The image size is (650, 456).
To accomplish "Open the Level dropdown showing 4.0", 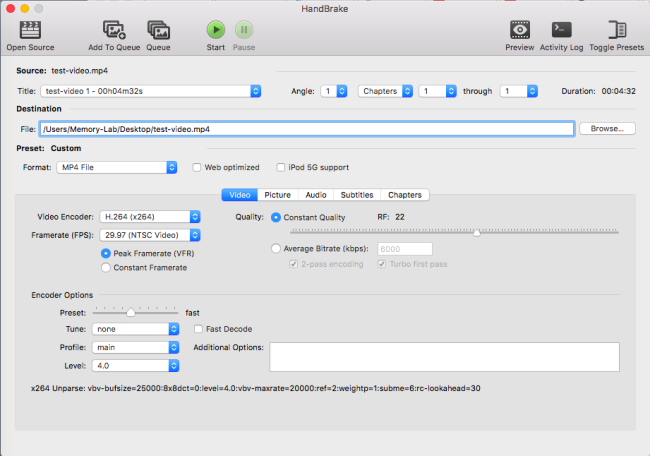I will [136, 366].
